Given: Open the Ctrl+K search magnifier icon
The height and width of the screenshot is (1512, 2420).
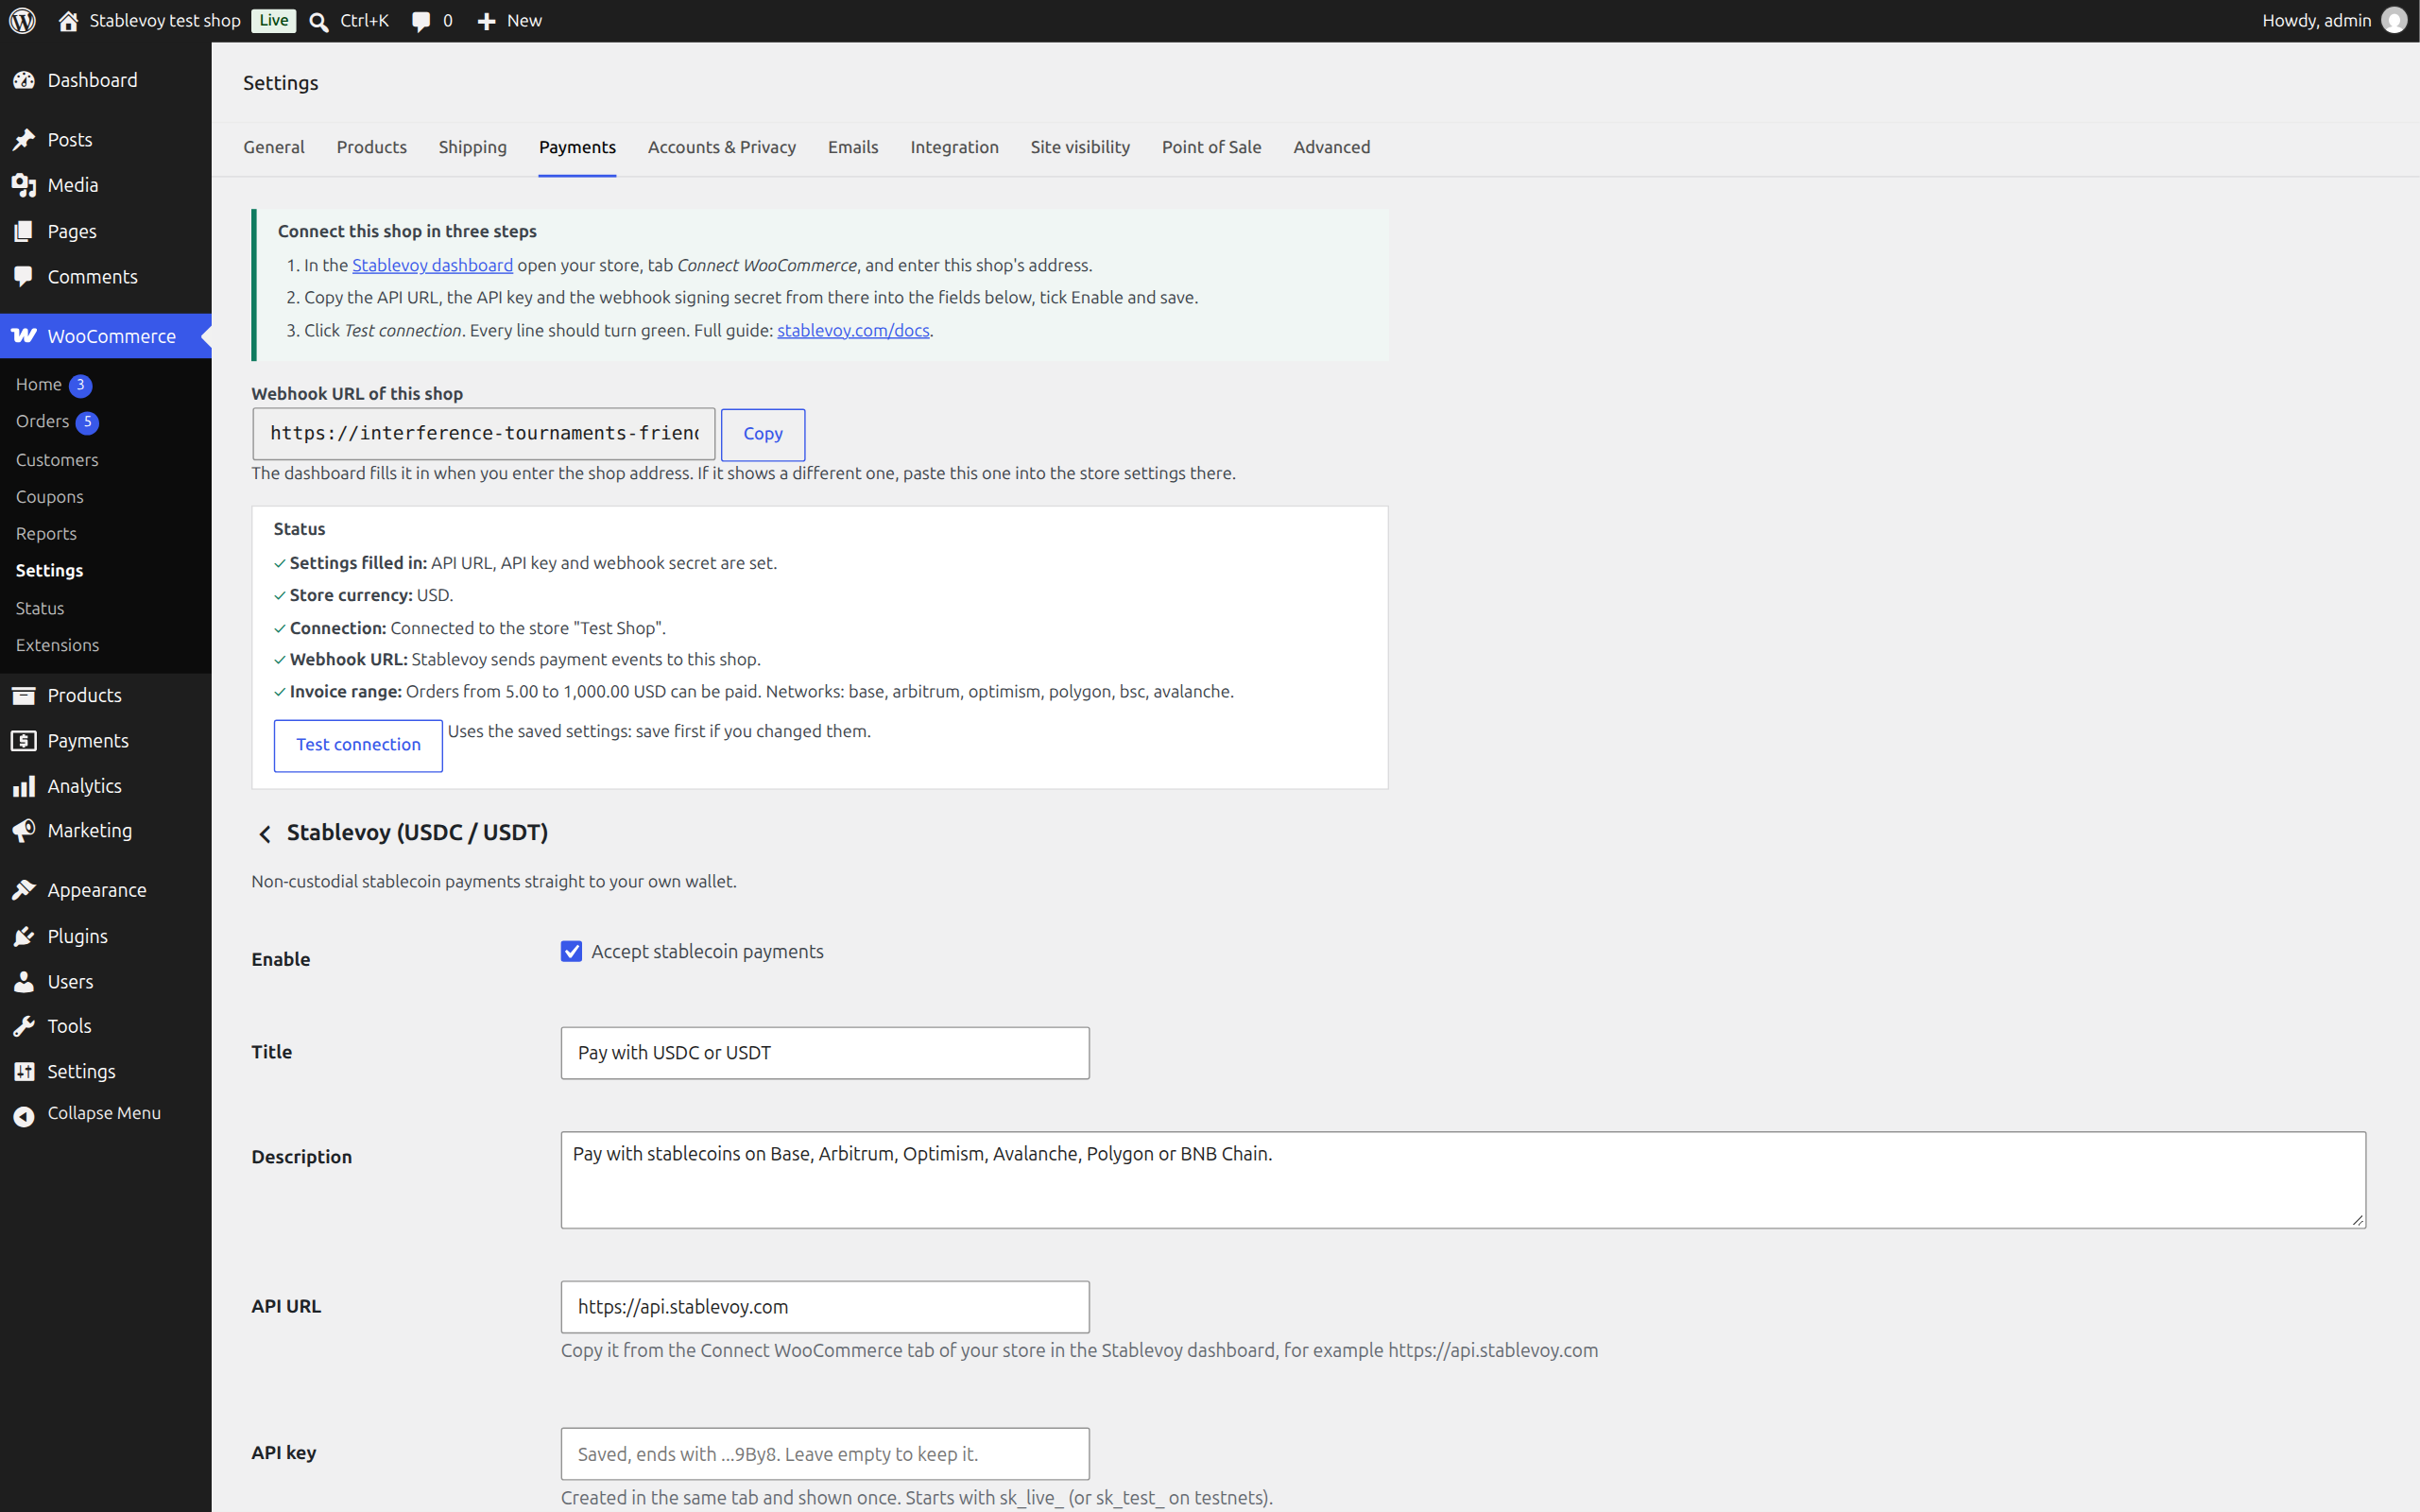Looking at the screenshot, I should [319, 22].
